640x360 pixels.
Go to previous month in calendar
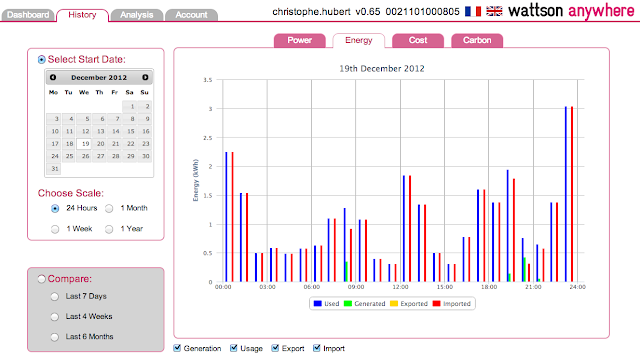coord(53,77)
